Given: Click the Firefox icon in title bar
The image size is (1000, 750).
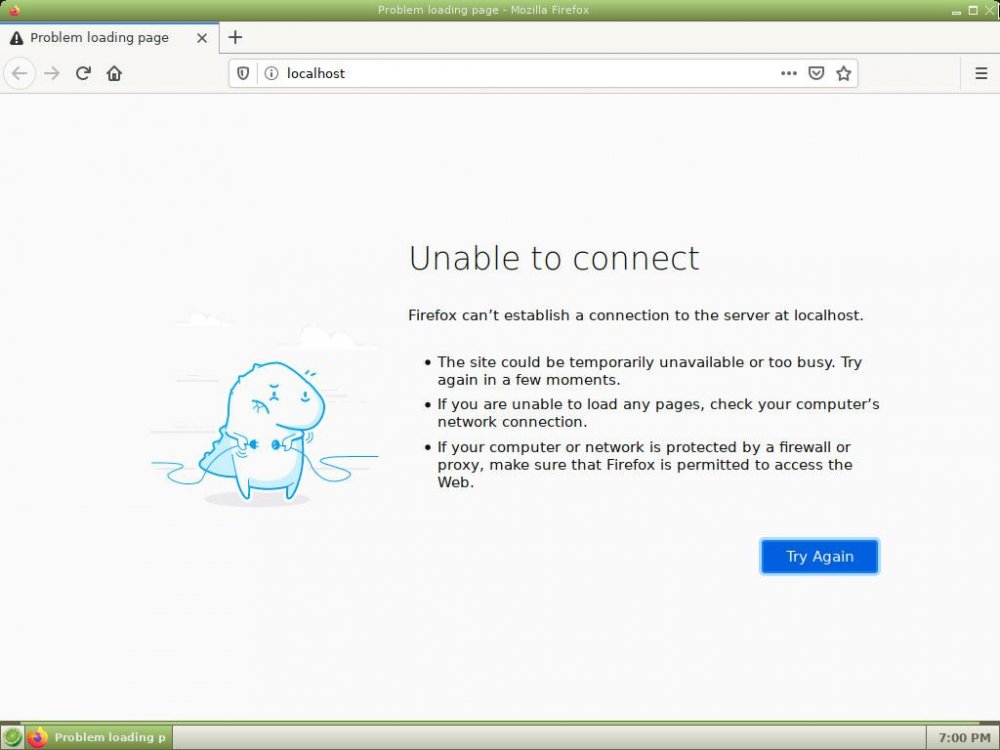Looking at the screenshot, I should pos(14,10).
